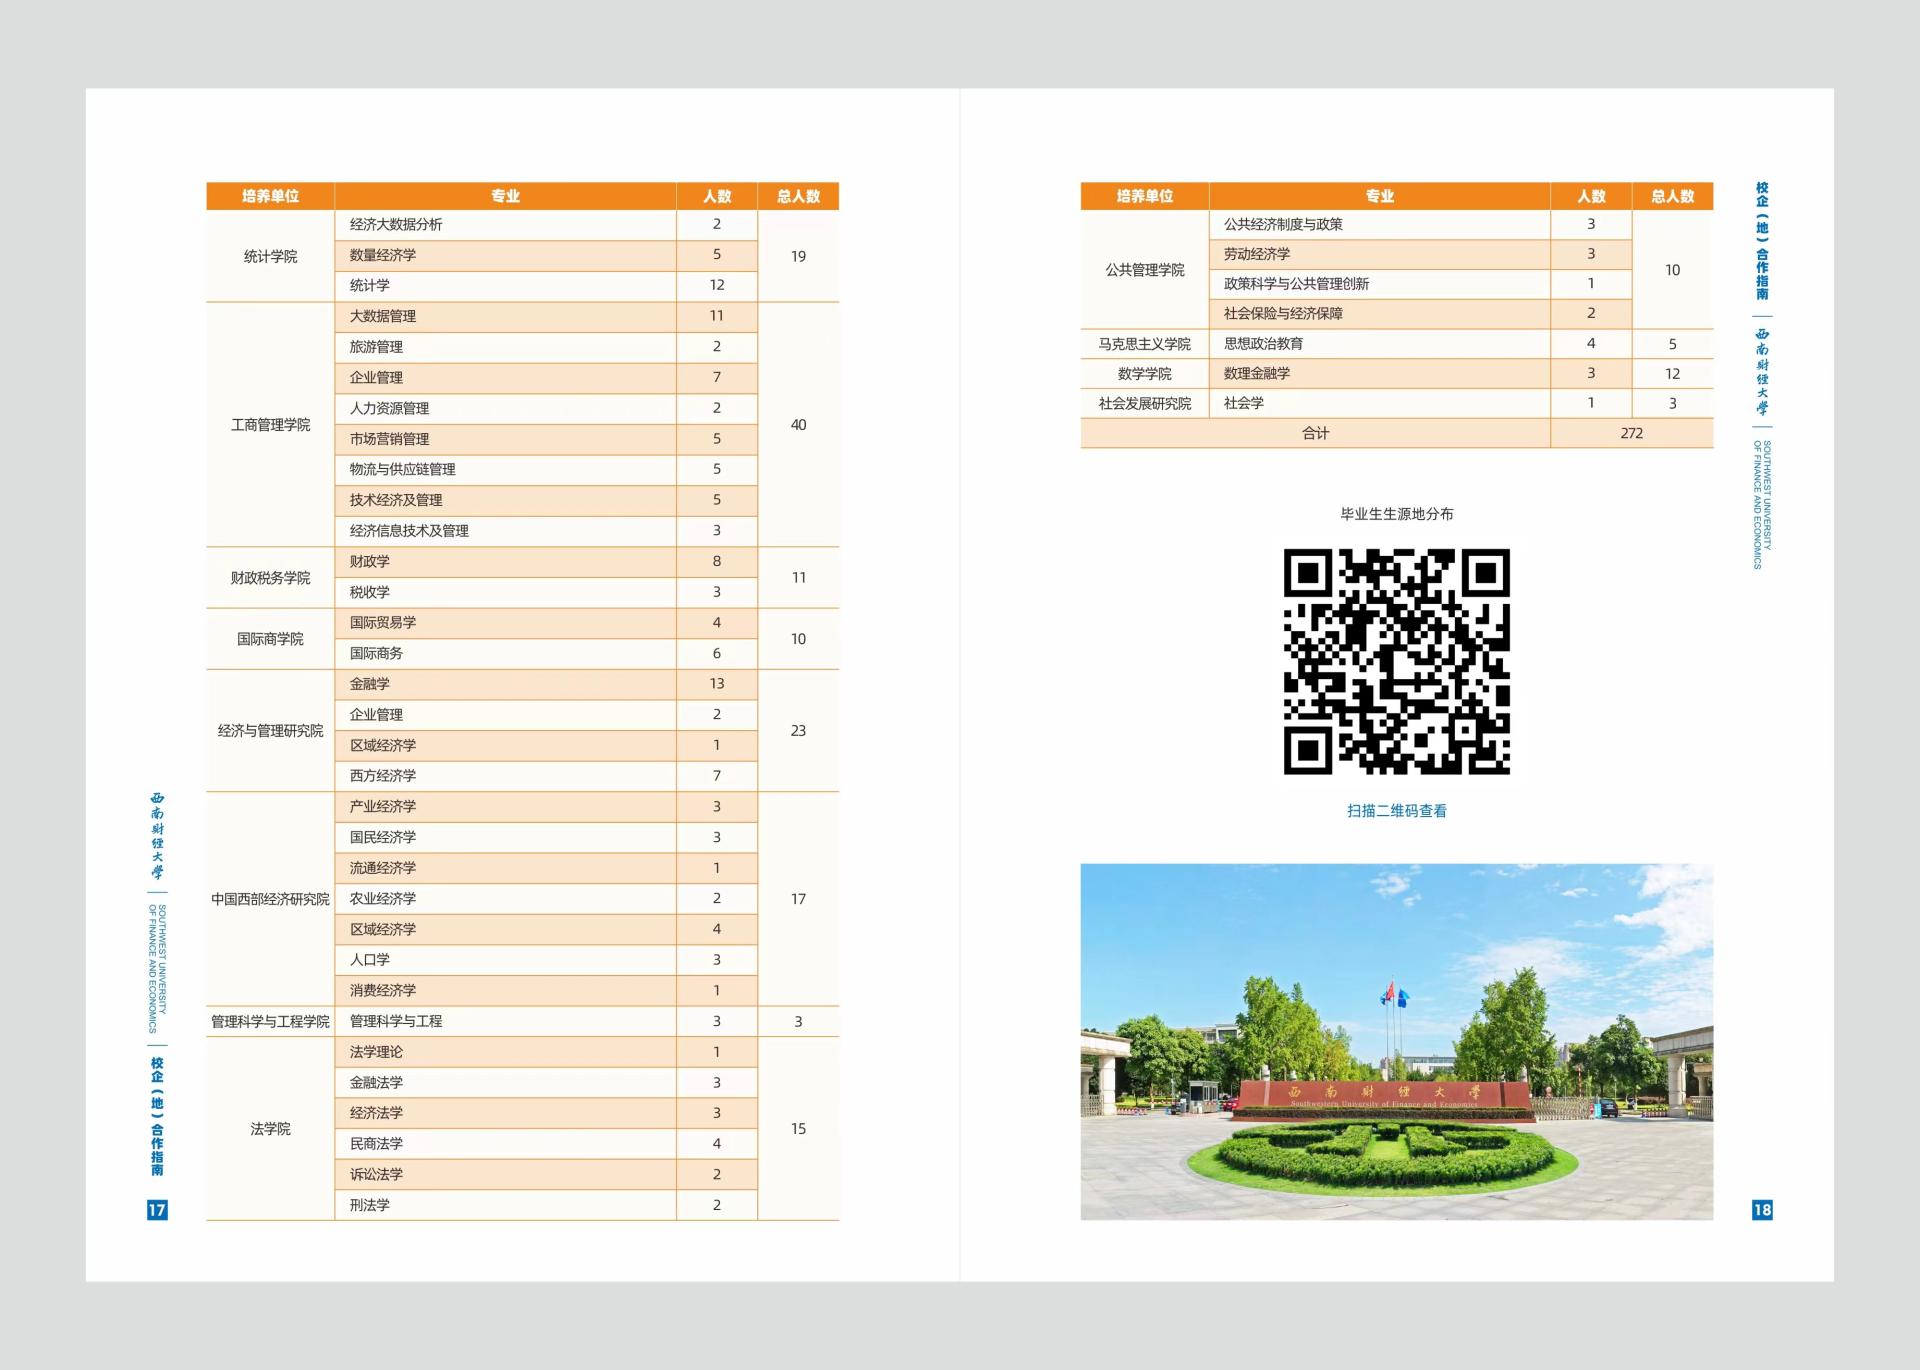Select the '金融学' major cell
The image size is (1920, 1370).
505,684
